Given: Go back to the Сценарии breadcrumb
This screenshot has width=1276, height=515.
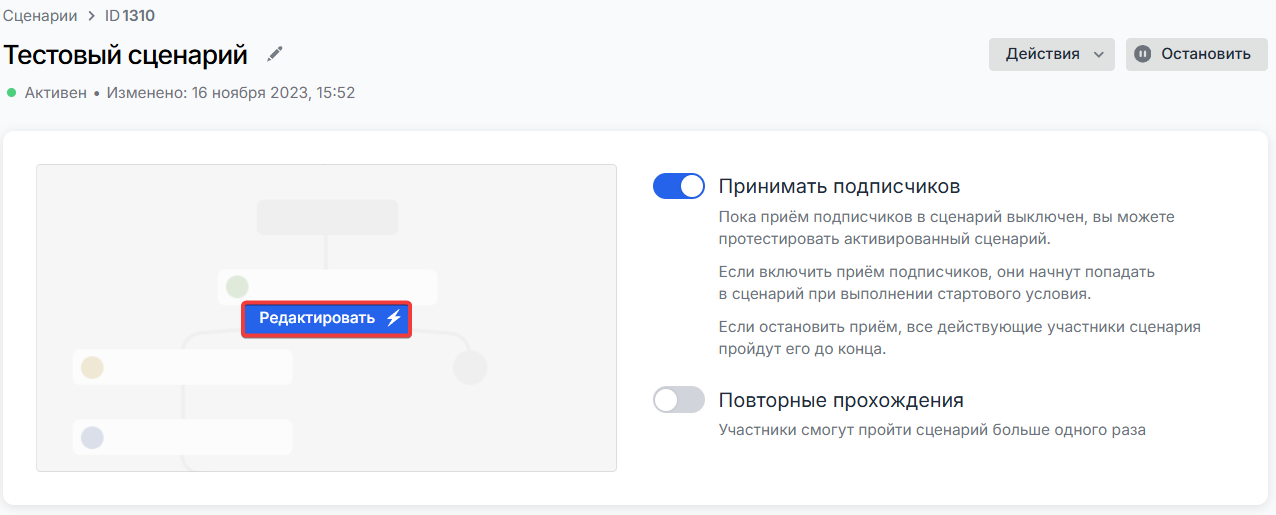Looking at the screenshot, I should pyautogui.click(x=40, y=16).
